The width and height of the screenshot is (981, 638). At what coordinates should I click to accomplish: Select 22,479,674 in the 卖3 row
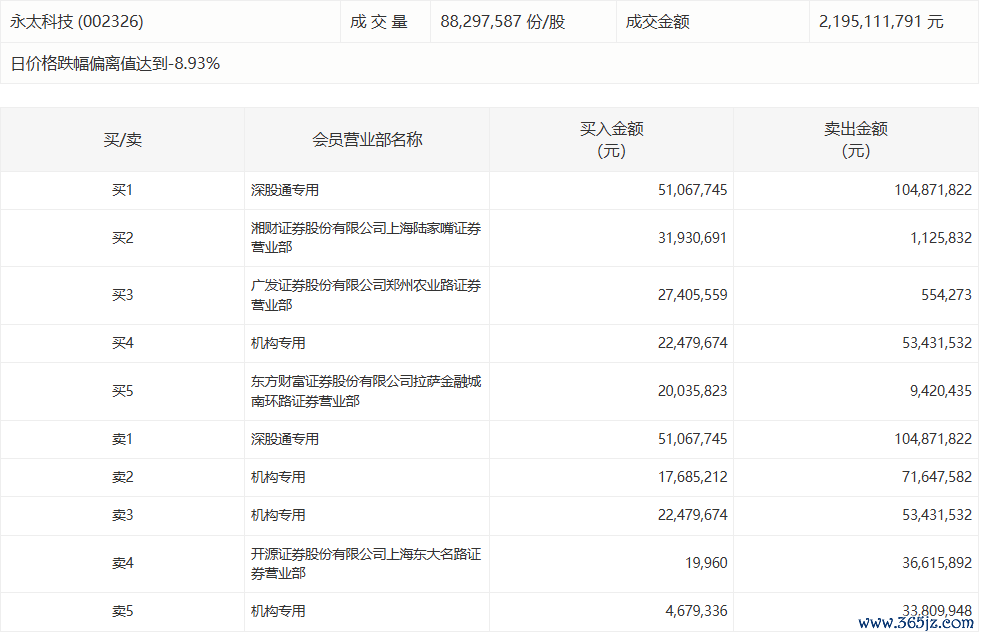click(x=693, y=516)
